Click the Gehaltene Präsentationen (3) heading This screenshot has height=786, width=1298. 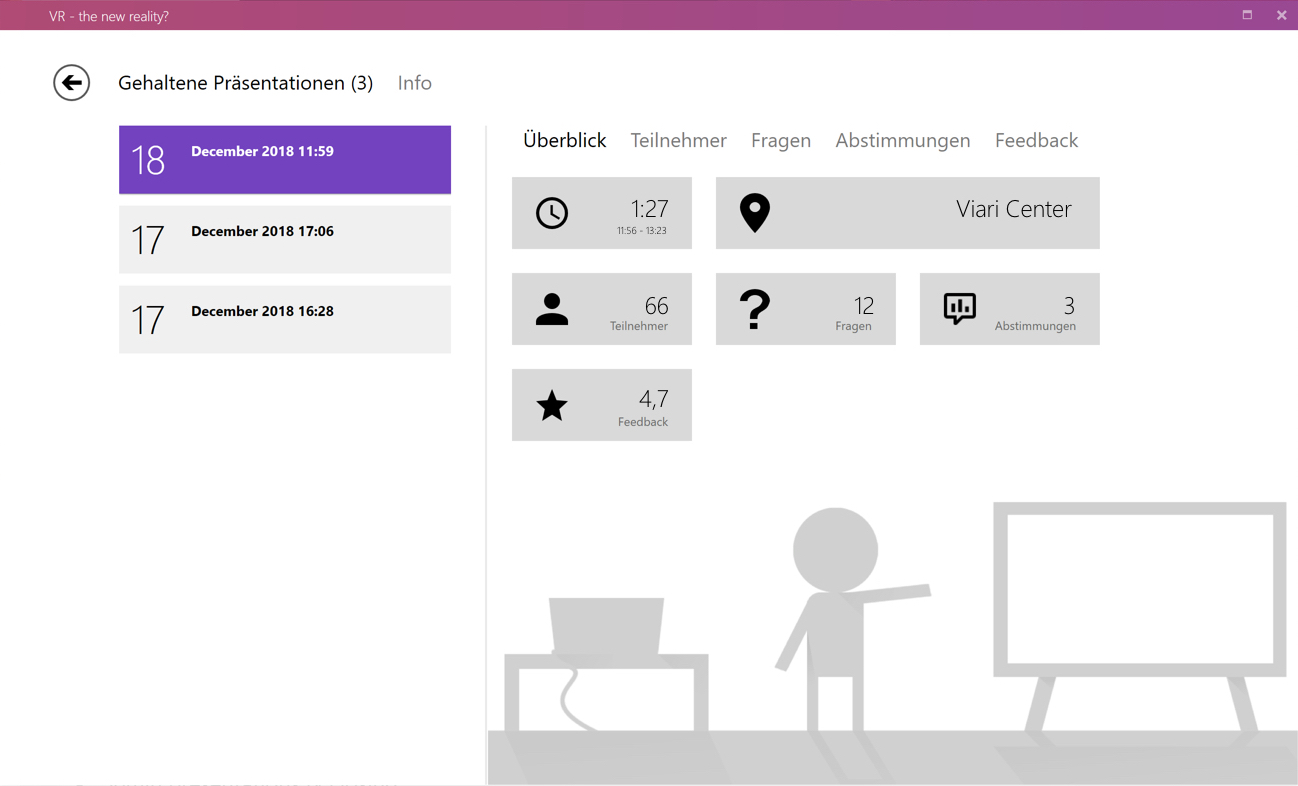pos(245,83)
